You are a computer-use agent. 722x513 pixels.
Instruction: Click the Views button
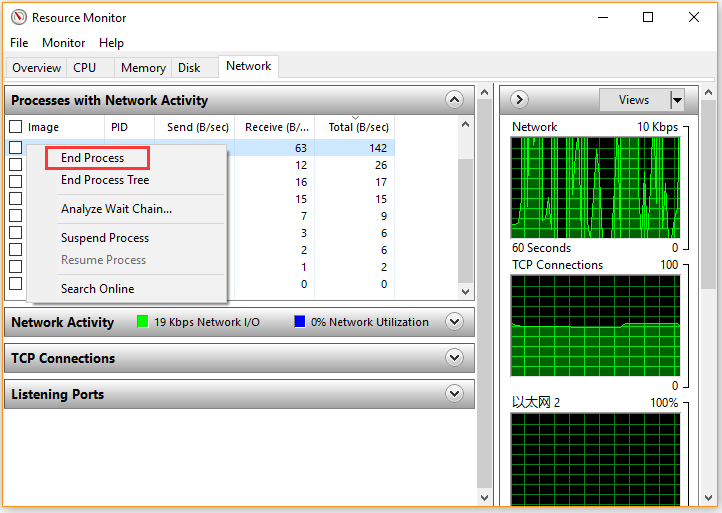pos(634,99)
